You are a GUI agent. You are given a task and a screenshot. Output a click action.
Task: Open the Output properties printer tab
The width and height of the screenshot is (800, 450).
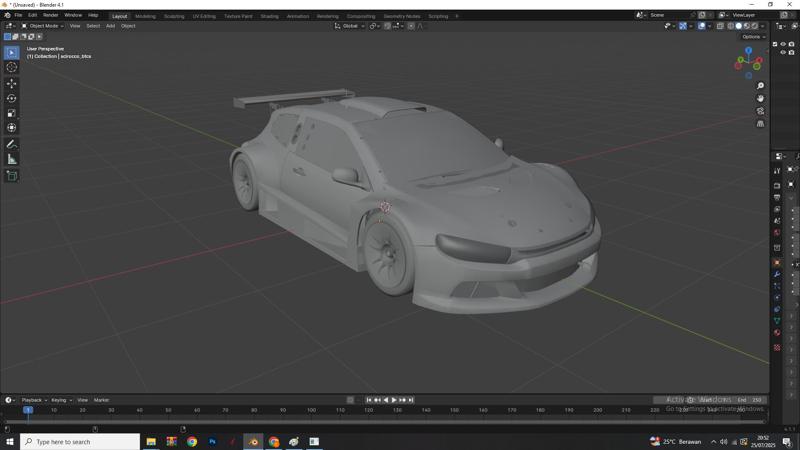[777, 197]
